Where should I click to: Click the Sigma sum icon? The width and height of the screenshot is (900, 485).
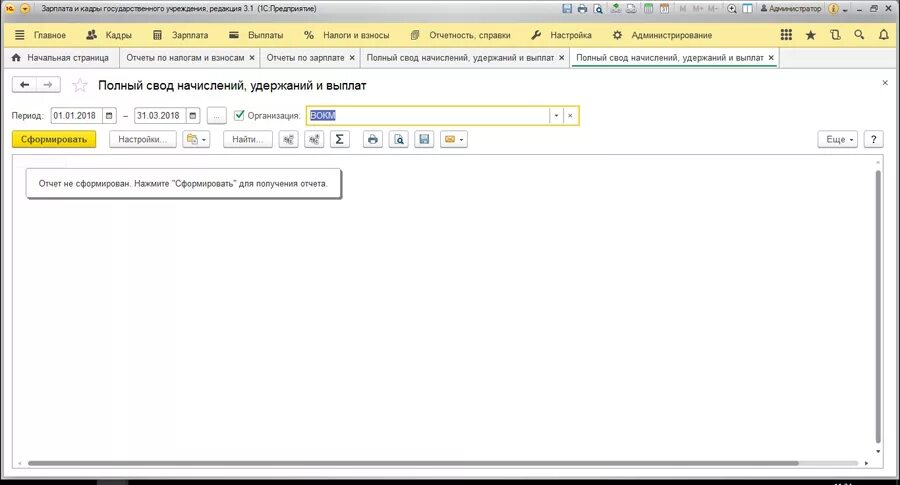pos(339,139)
